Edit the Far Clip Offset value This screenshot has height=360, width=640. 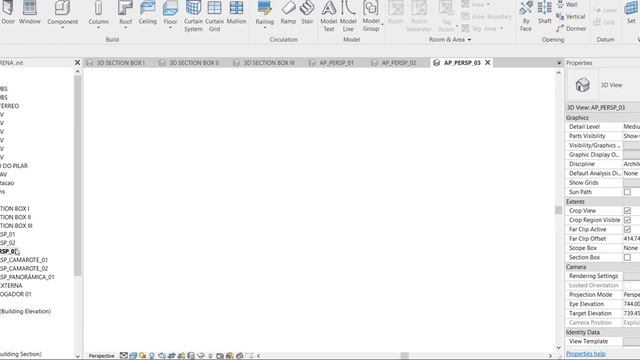[631, 239]
